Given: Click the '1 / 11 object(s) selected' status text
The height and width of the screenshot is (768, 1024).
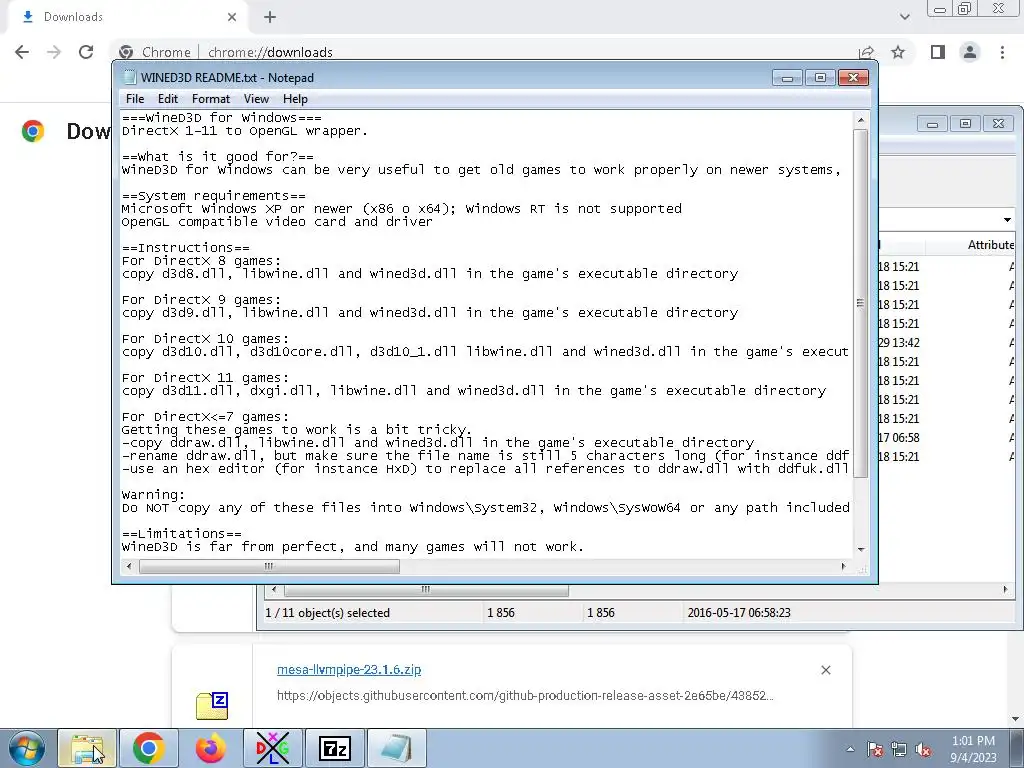Looking at the screenshot, I should pyautogui.click(x=327, y=613).
